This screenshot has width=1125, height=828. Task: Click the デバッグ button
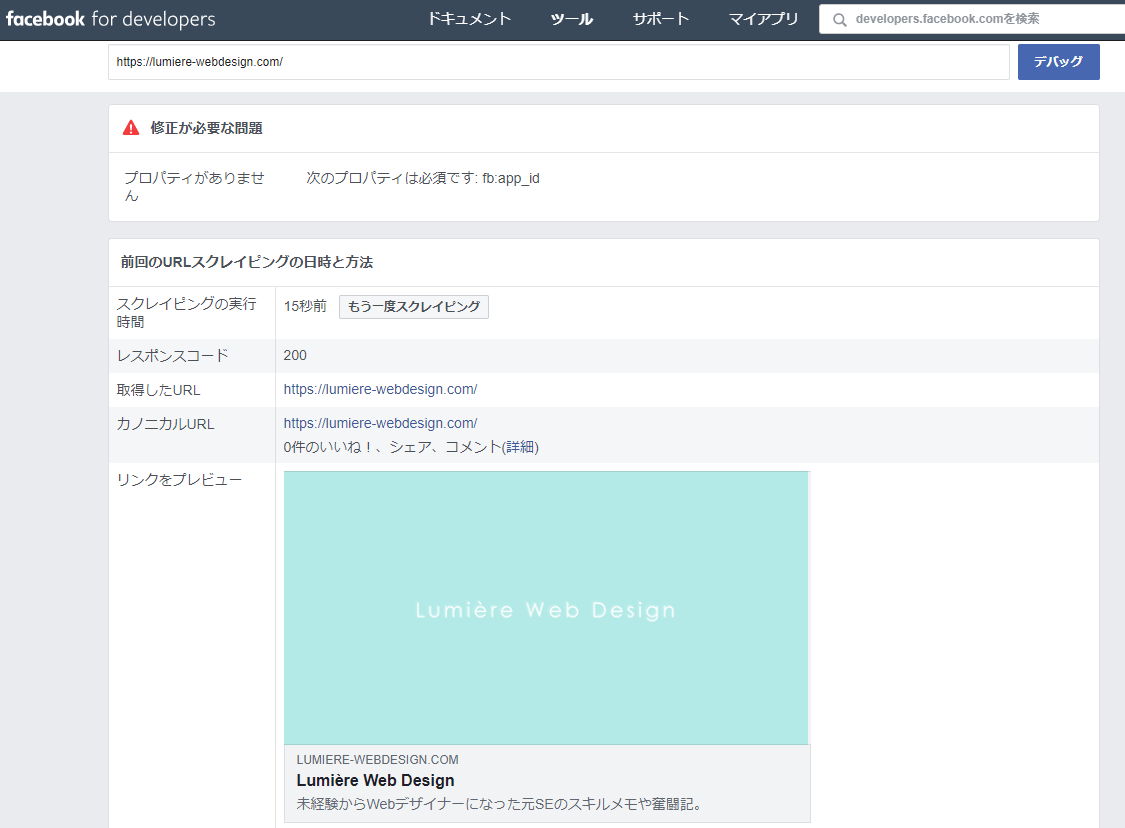click(1058, 62)
